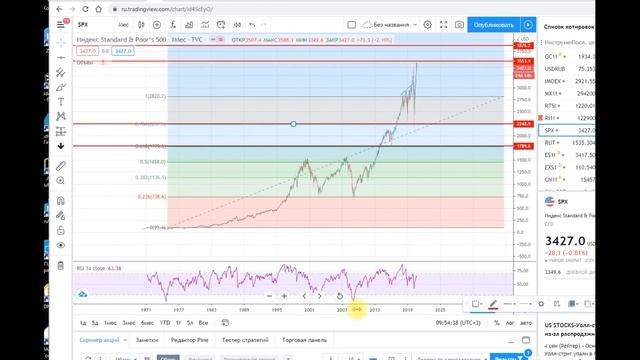This screenshot has width=640, height=360.
Task: Open the 'Скринер акций' tab dropdown
Action: (103, 340)
